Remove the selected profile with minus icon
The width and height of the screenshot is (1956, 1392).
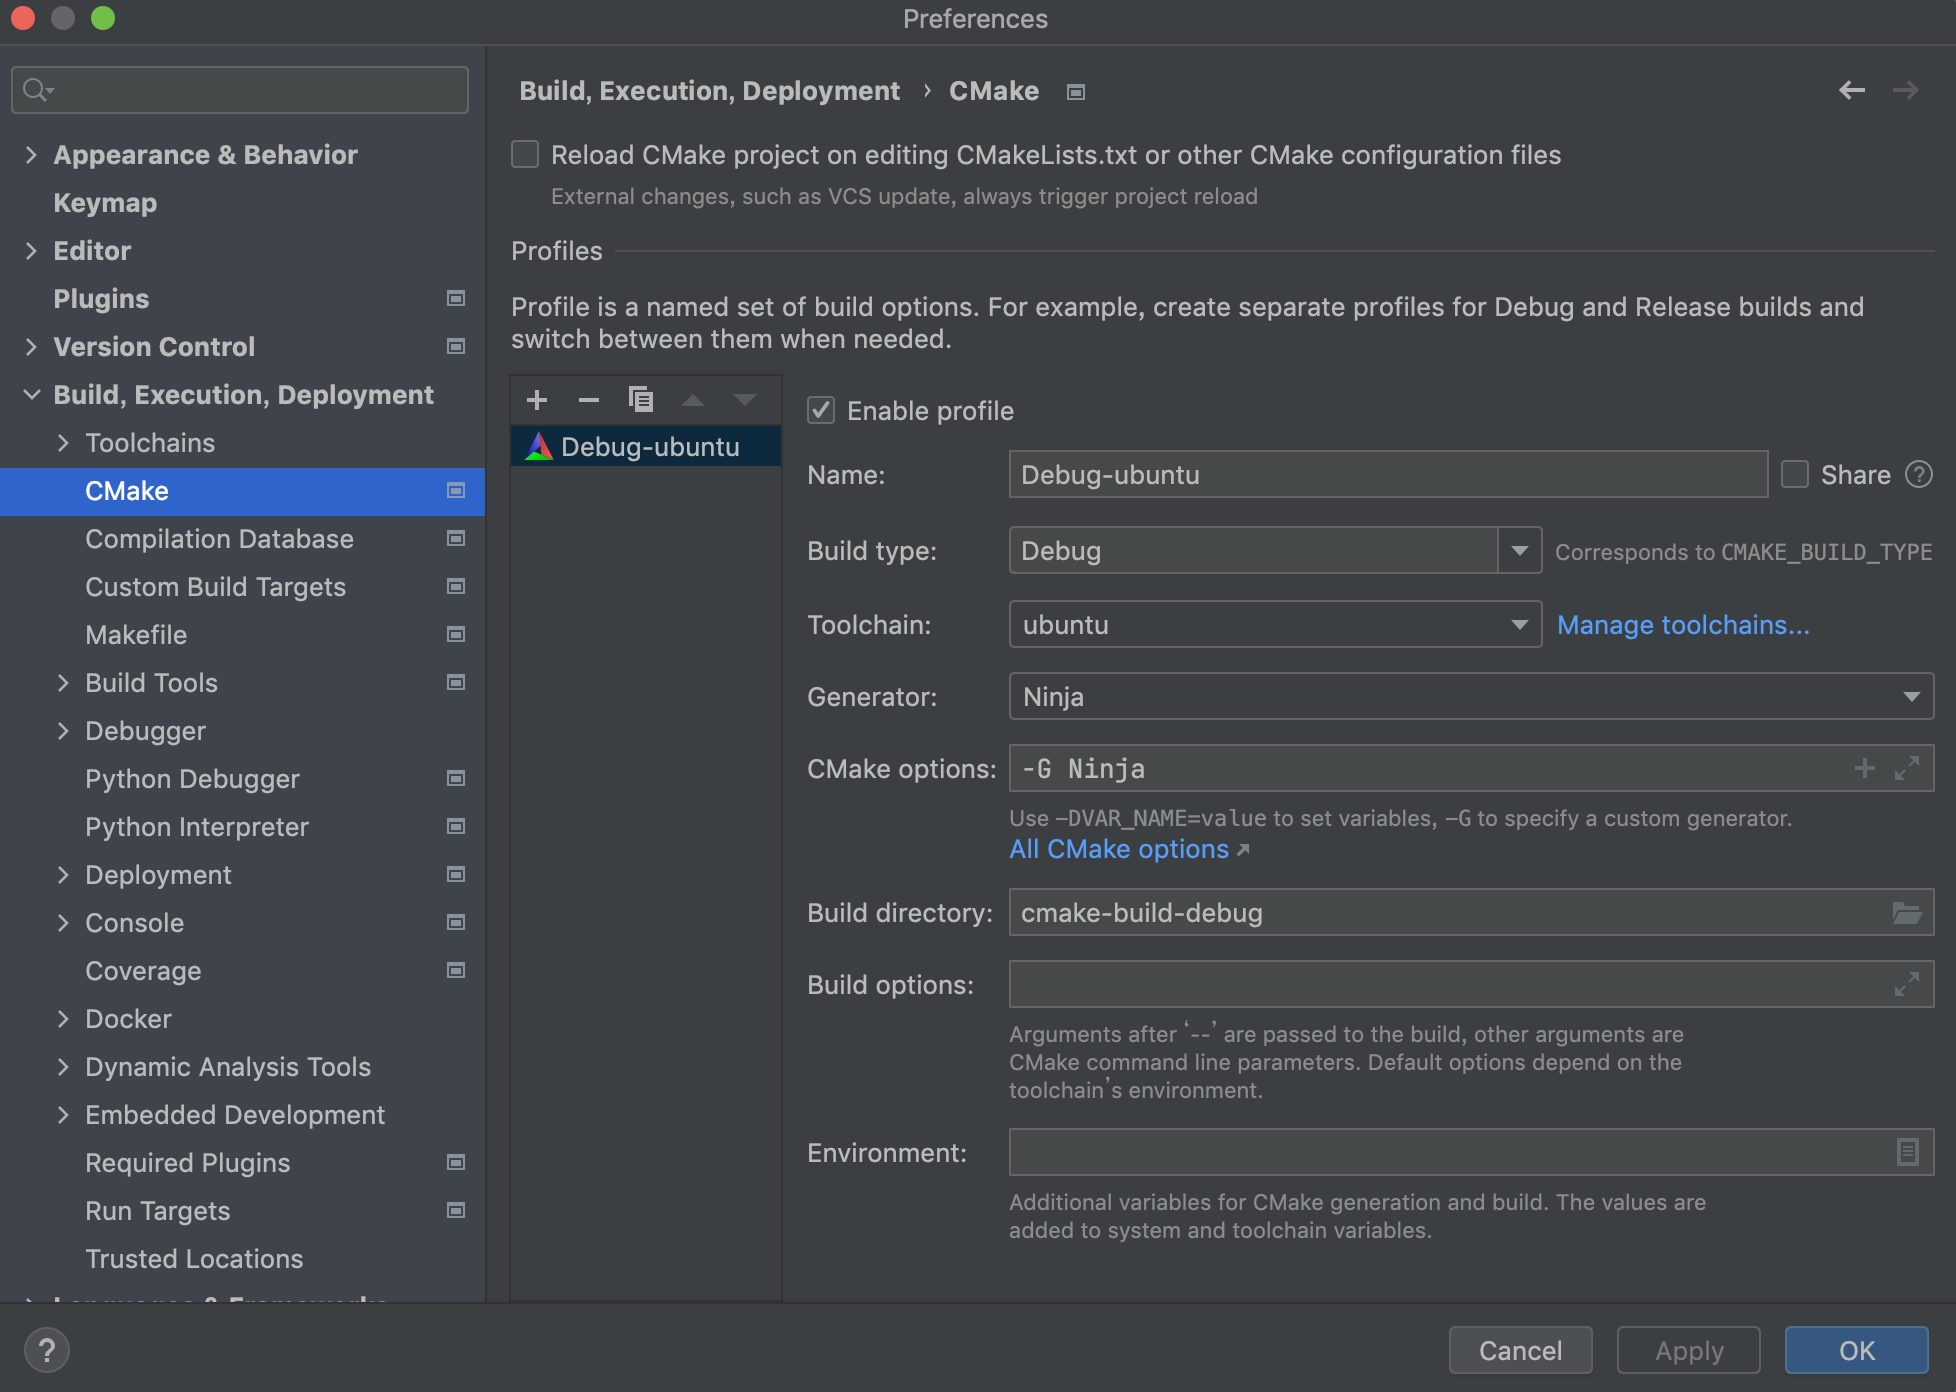point(589,400)
